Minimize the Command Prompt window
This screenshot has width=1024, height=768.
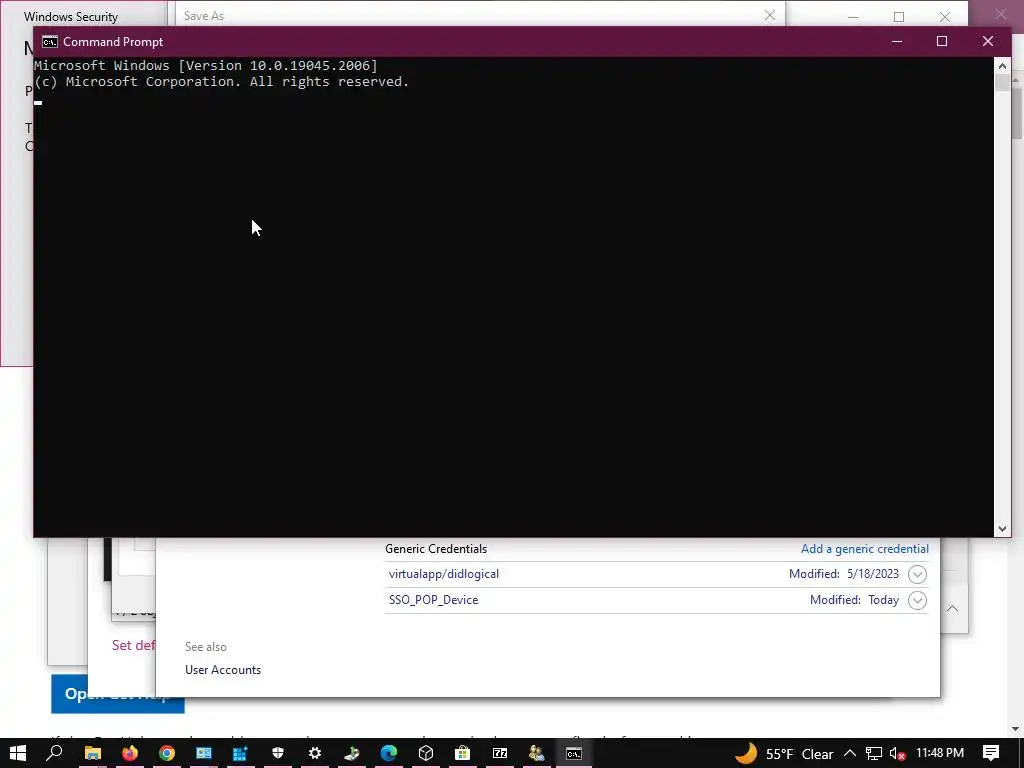click(897, 41)
